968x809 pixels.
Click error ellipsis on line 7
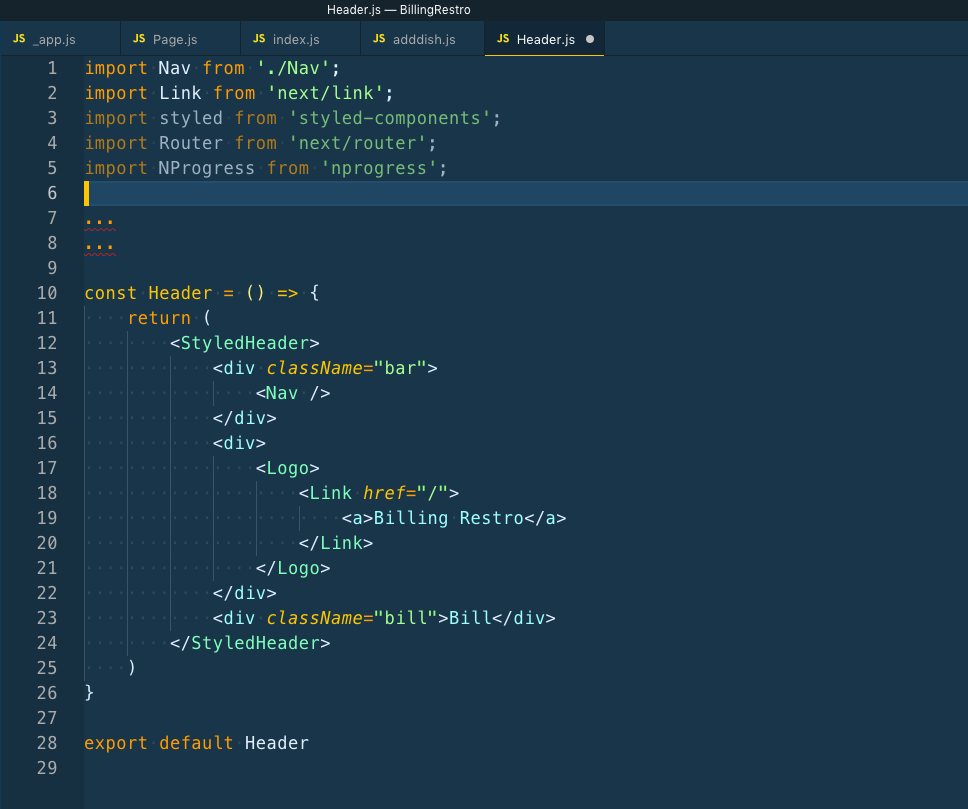tap(99, 220)
